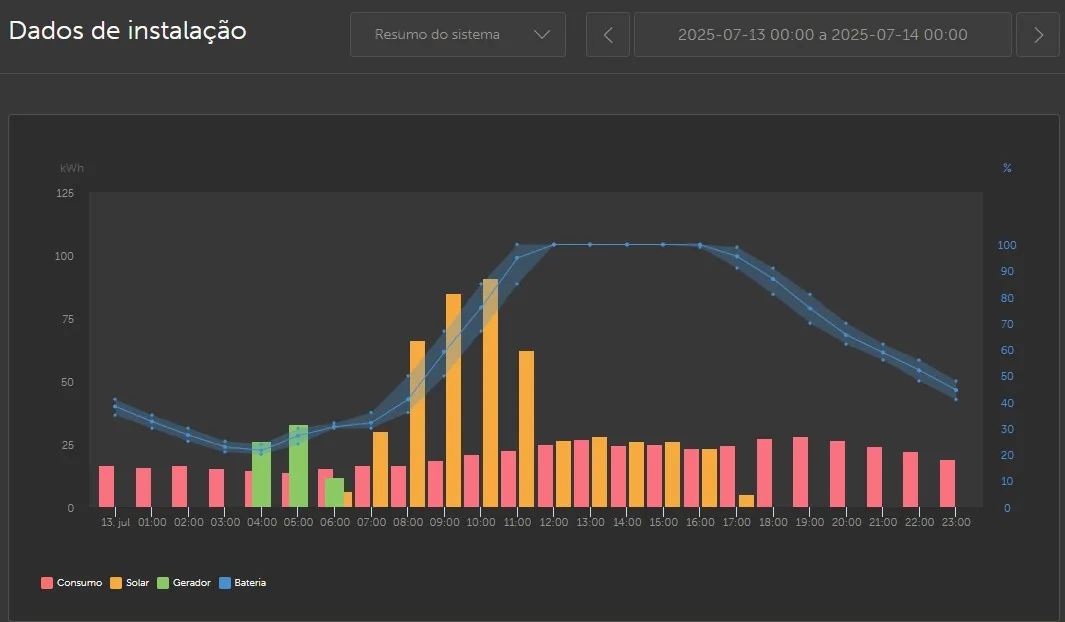Viewport: 1065px width, 622px height.
Task: Hide the Solar series via legend label
Action: tap(138, 582)
